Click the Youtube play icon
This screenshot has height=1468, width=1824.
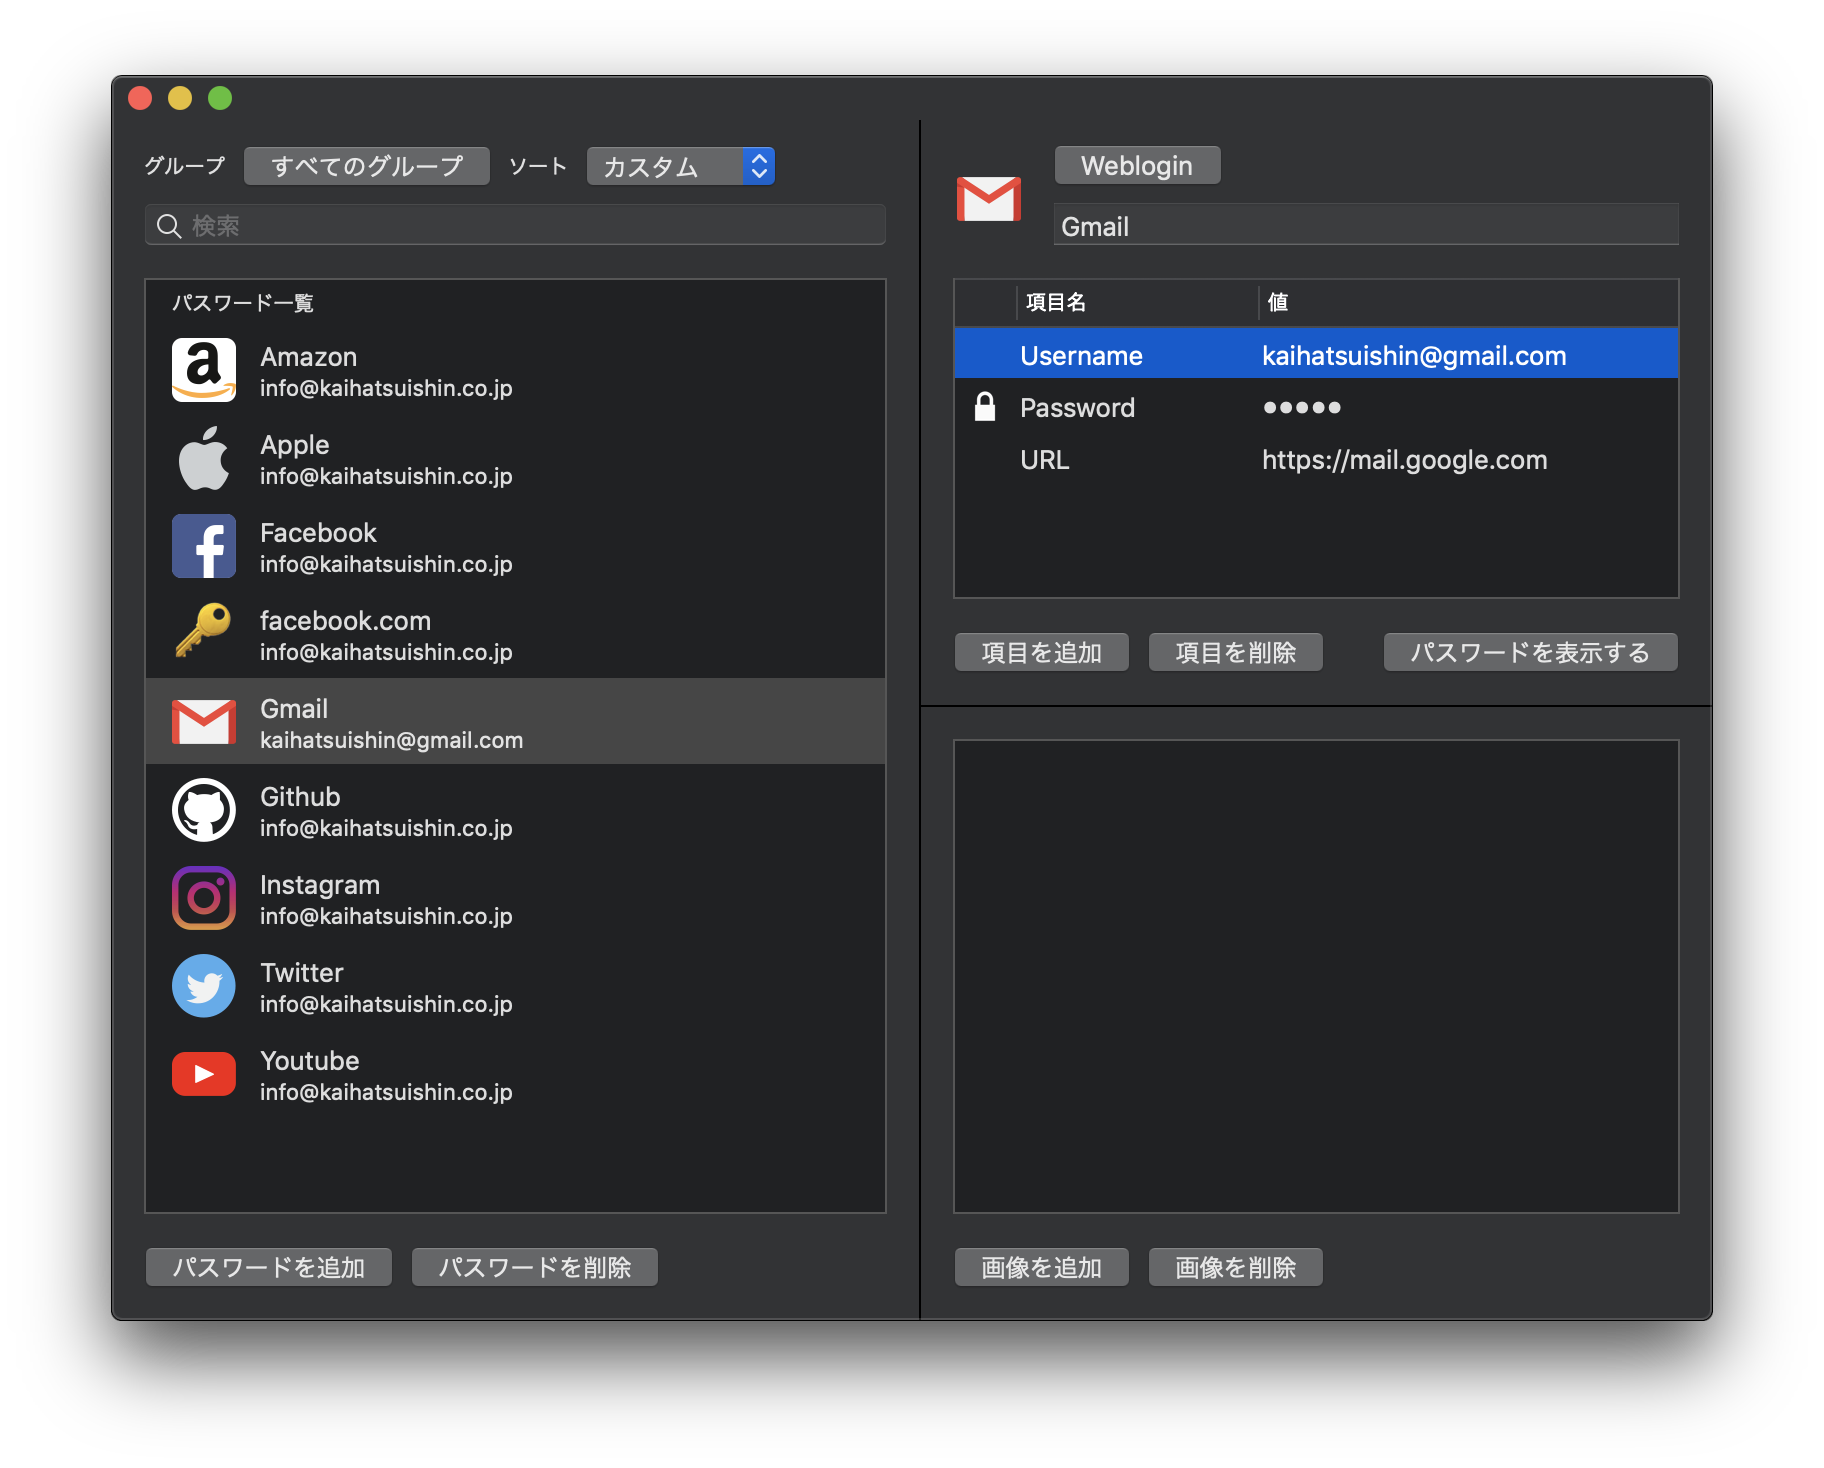(204, 1074)
